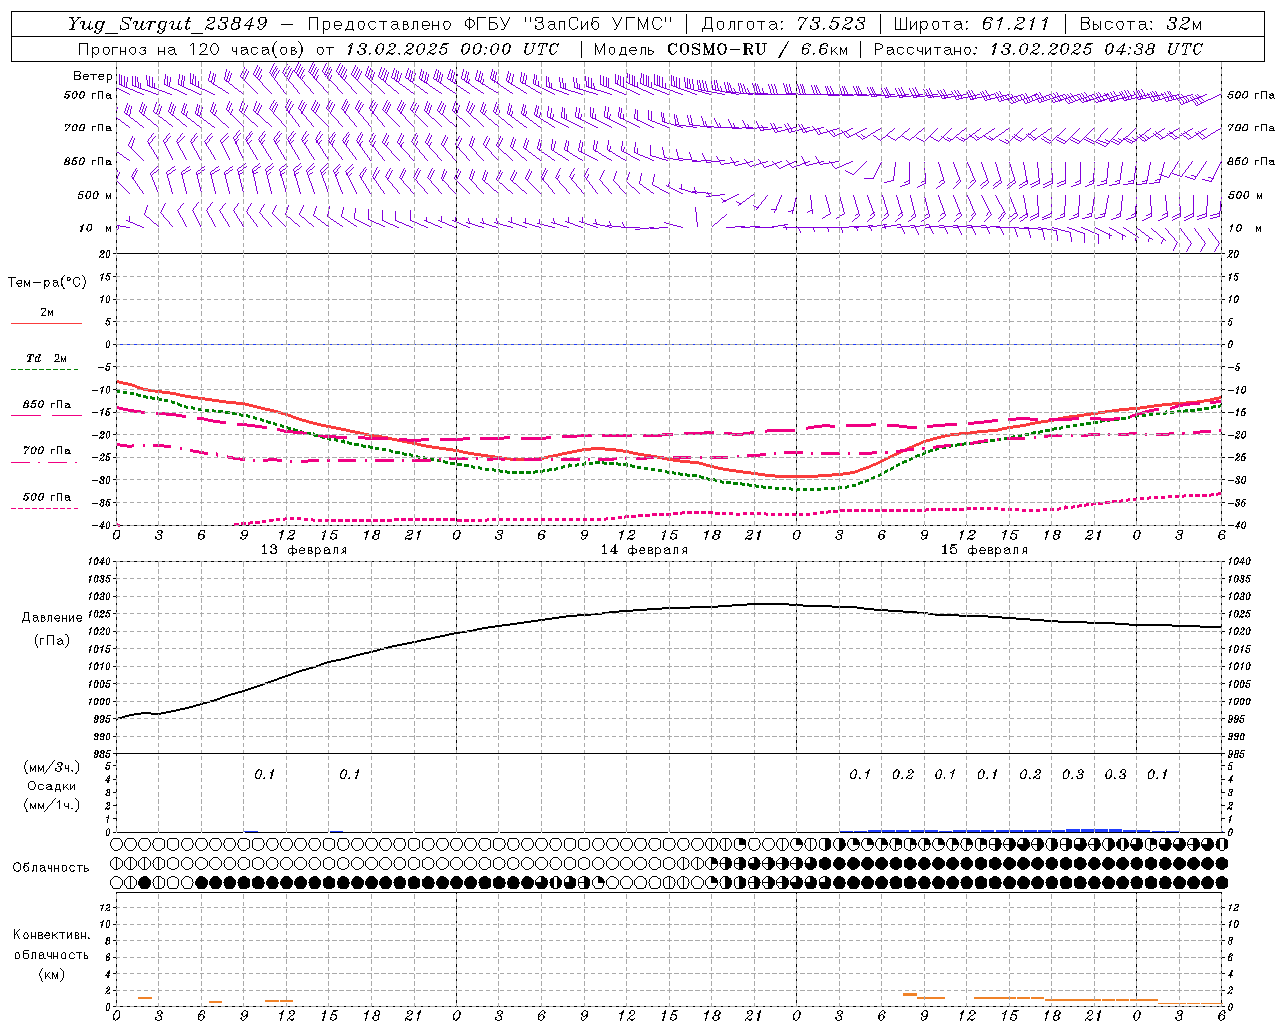The height and width of the screenshot is (1024, 1280).
Task: Click the (гПа) unit under Давление
Action: 51,640
